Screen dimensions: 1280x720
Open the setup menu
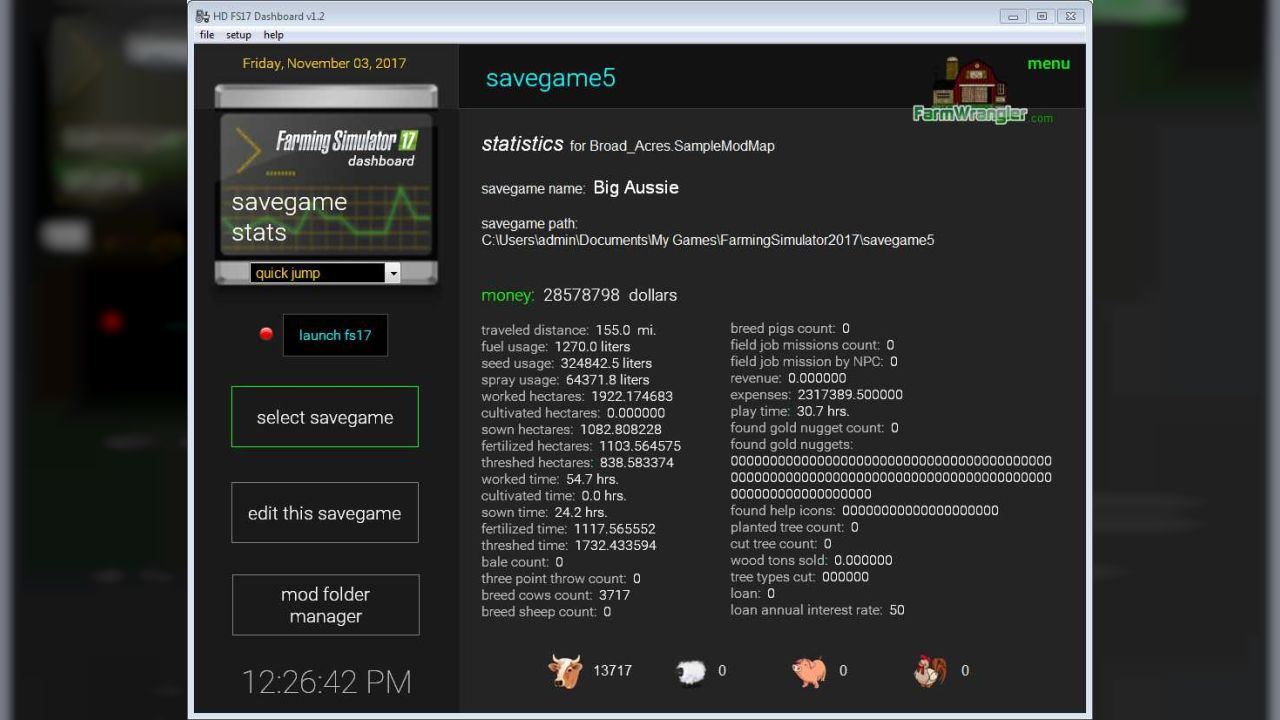point(238,35)
